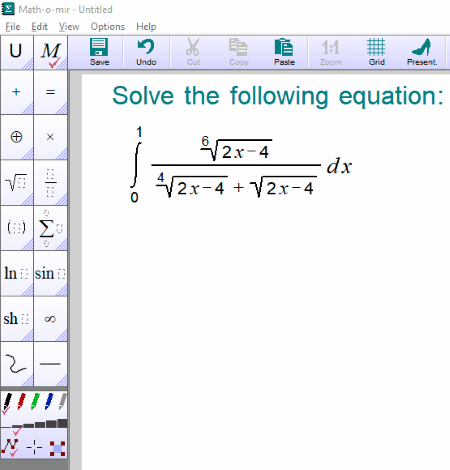Insert a sigma summation template
The width and height of the screenshot is (450, 470).
(x=50, y=228)
